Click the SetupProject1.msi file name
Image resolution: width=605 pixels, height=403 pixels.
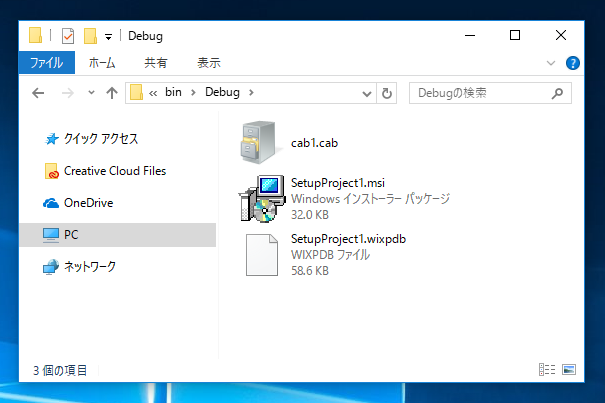pos(338,183)
